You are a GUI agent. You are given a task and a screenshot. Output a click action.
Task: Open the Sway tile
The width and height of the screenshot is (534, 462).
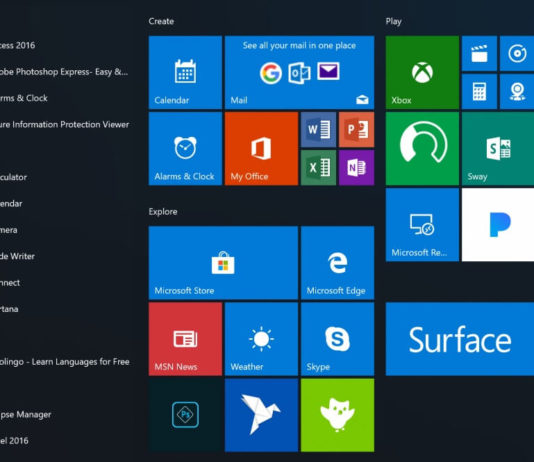click(x=498, y=149)
